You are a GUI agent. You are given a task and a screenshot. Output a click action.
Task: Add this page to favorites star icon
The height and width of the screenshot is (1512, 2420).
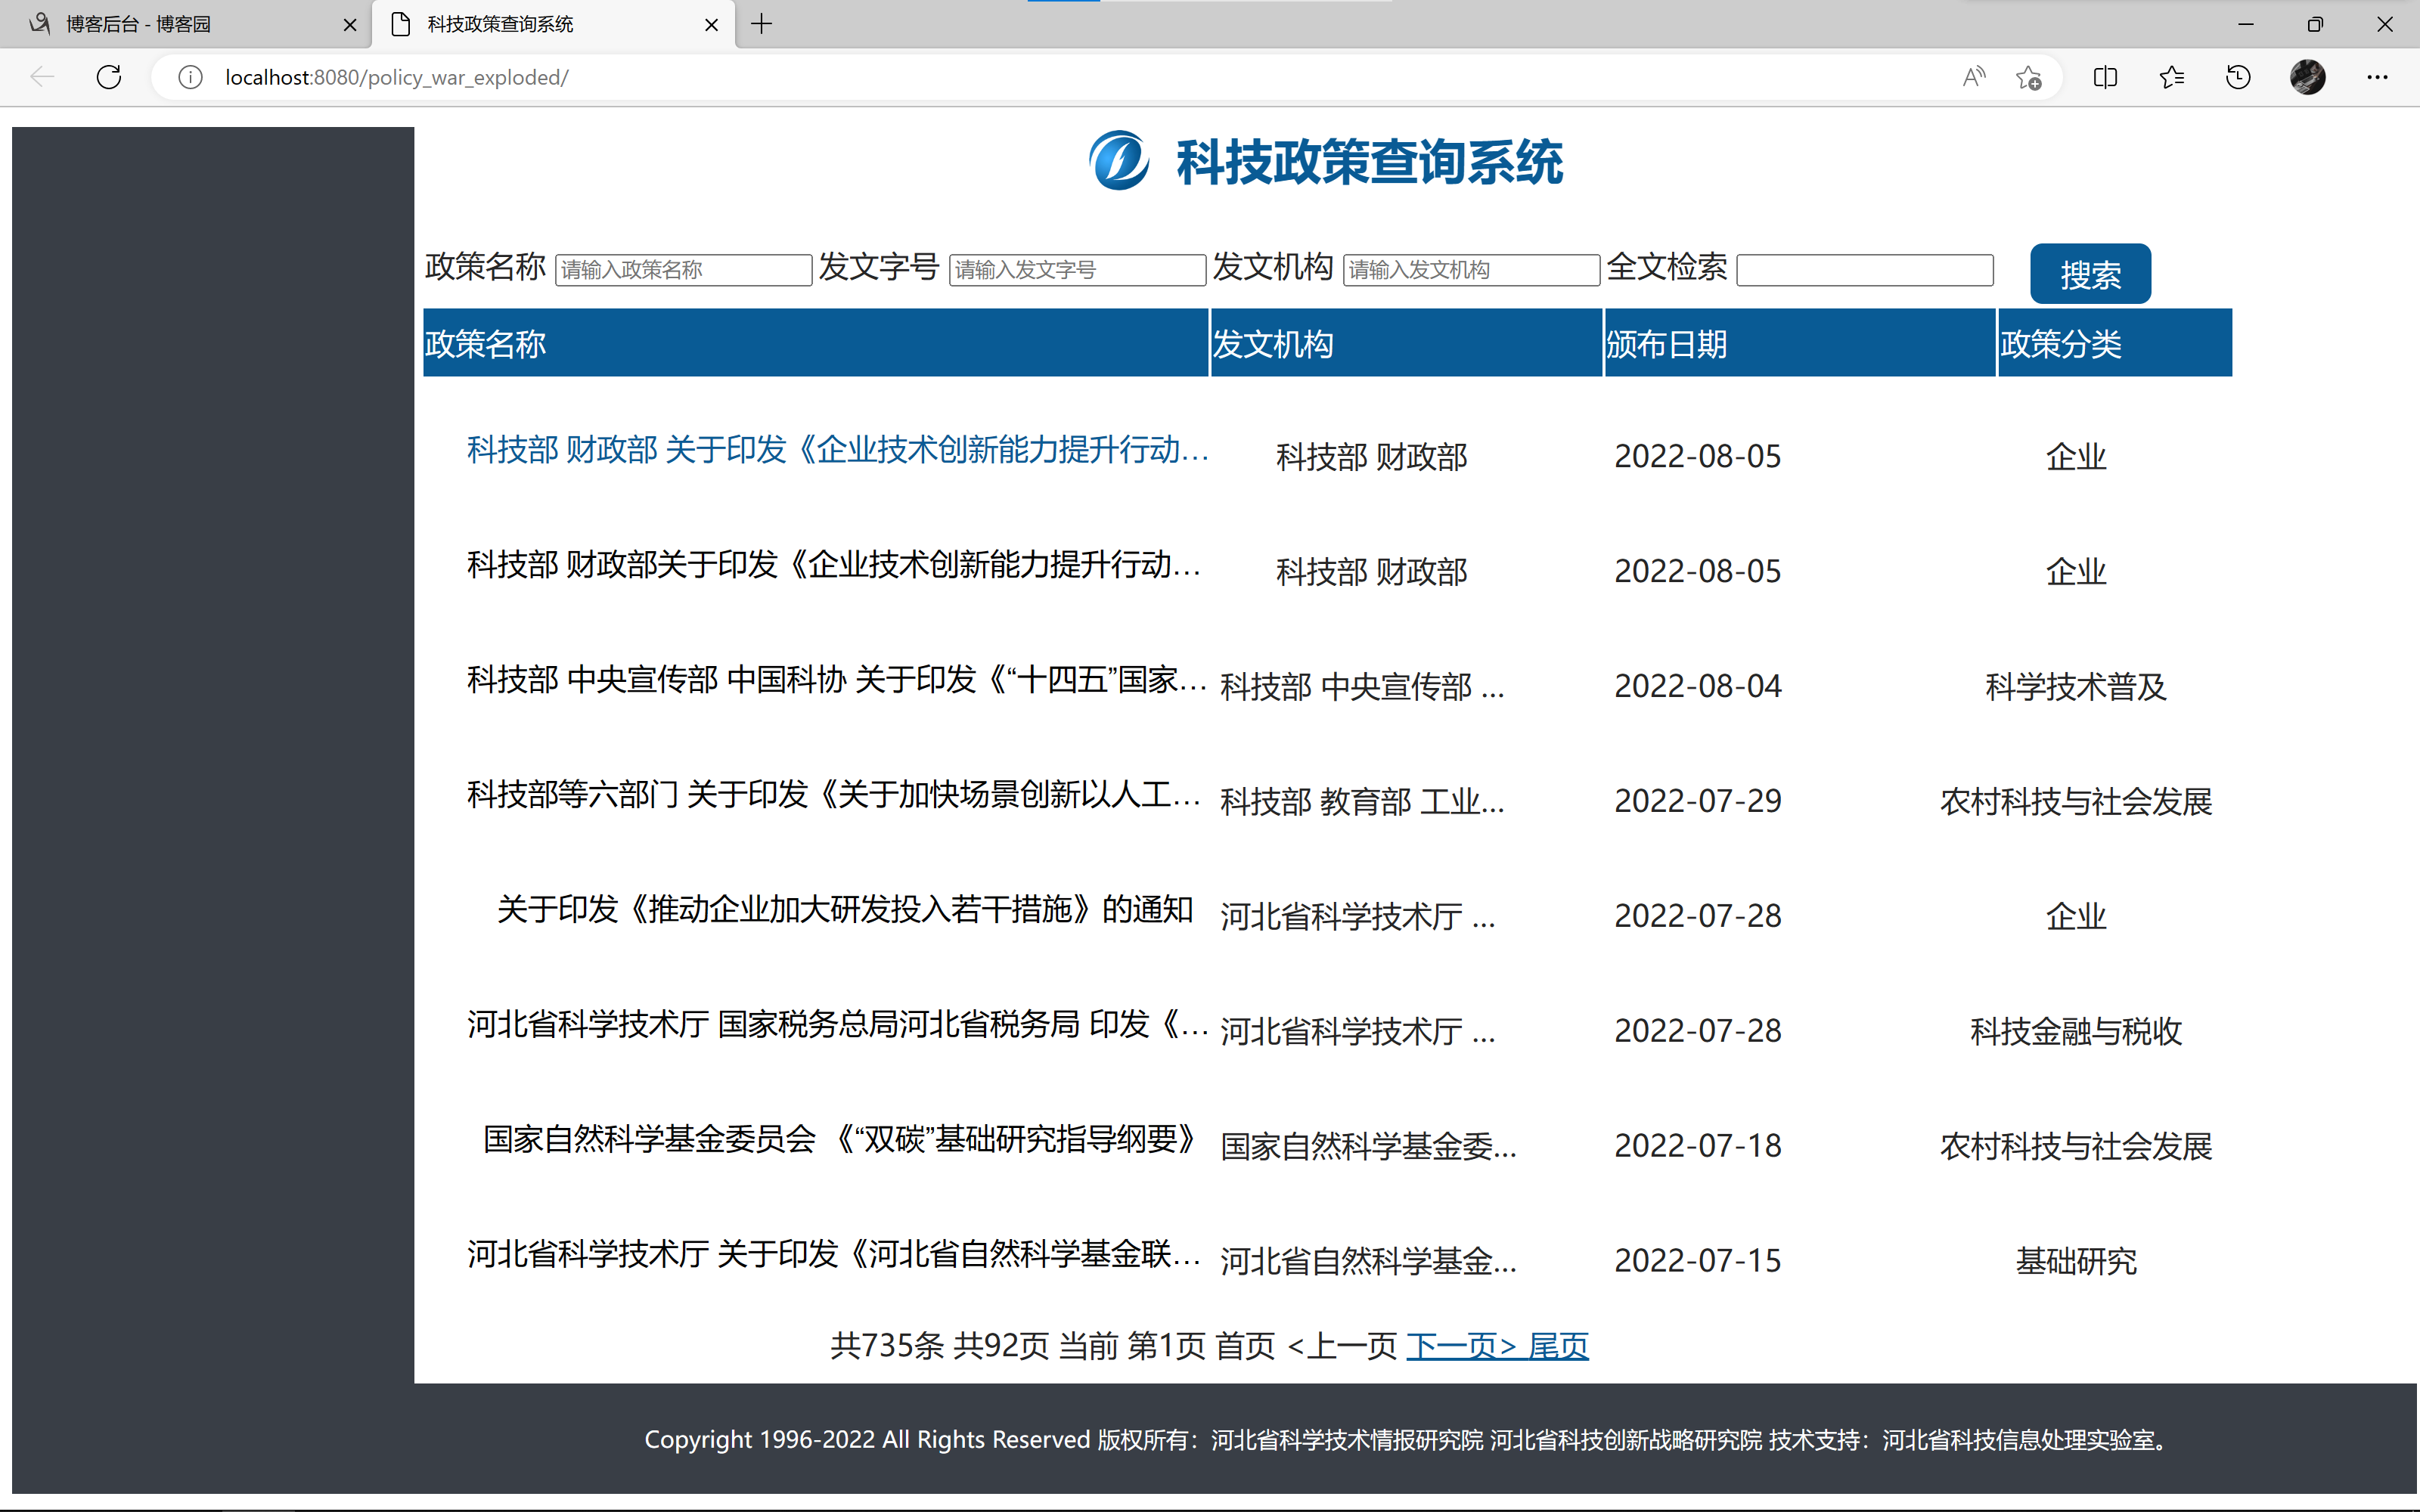[x=2029, y=77]
